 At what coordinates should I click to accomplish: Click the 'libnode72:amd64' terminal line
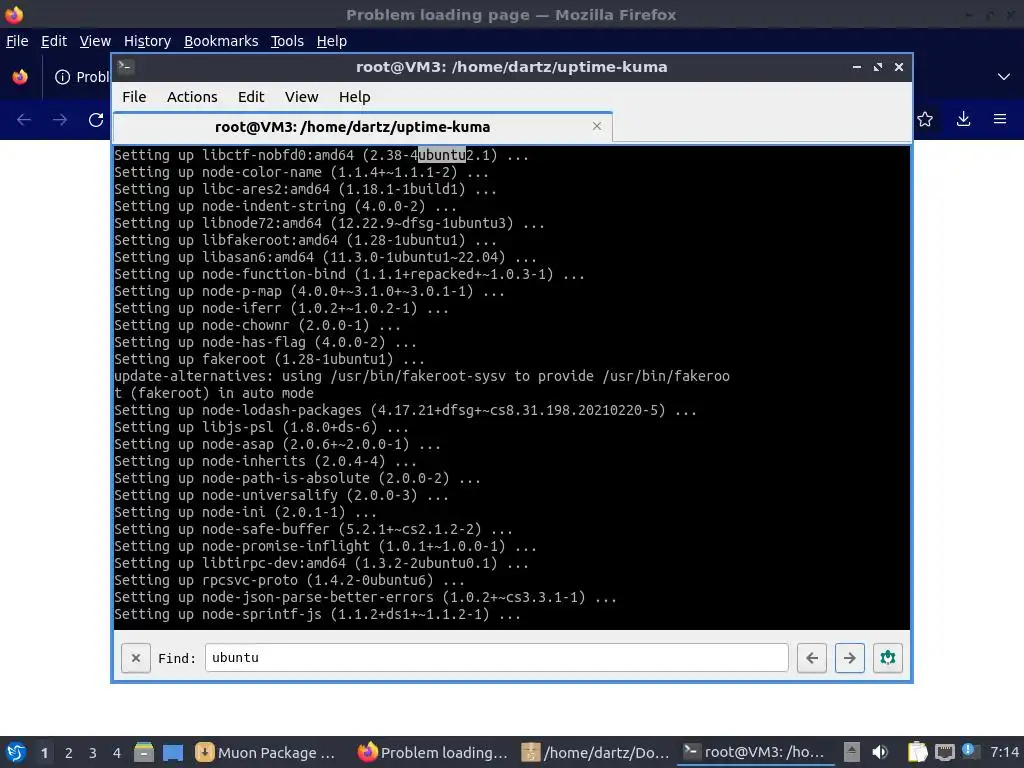point(329,223)
